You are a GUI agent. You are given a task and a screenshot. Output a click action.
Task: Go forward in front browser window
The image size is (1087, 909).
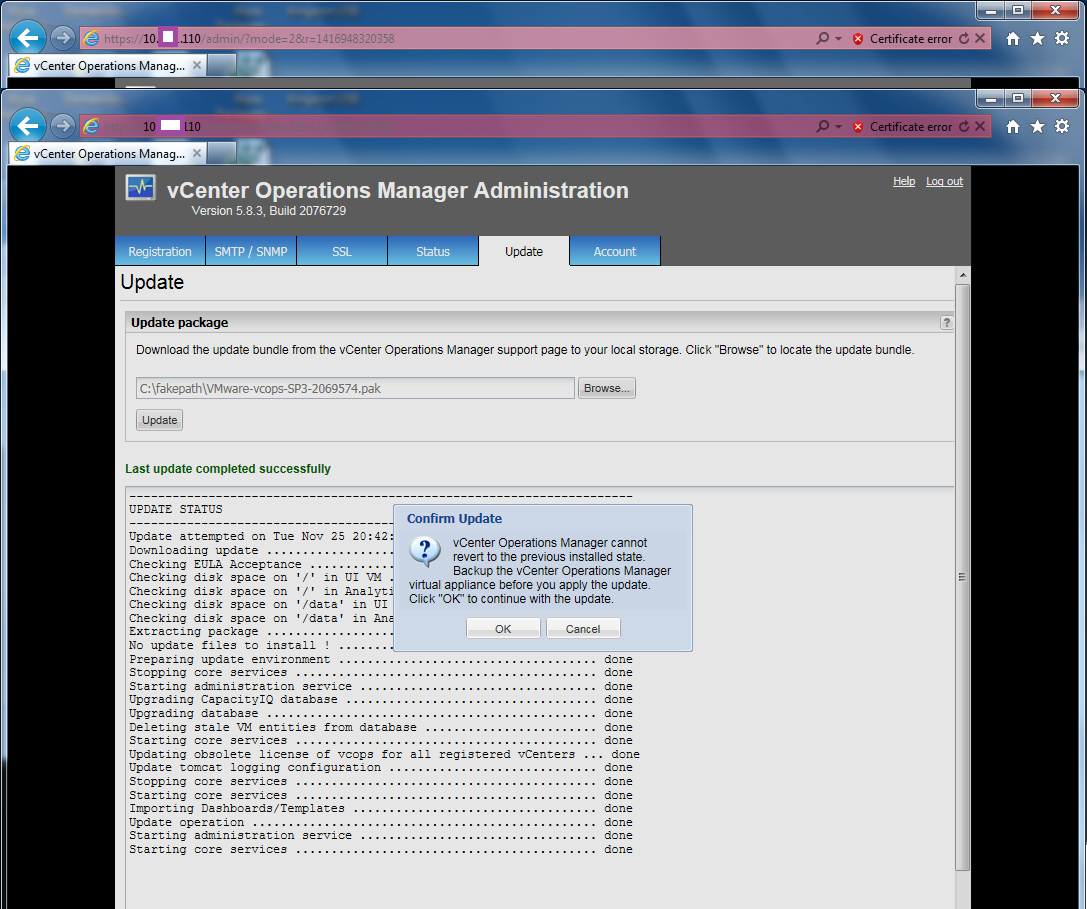tap(62, 126)
